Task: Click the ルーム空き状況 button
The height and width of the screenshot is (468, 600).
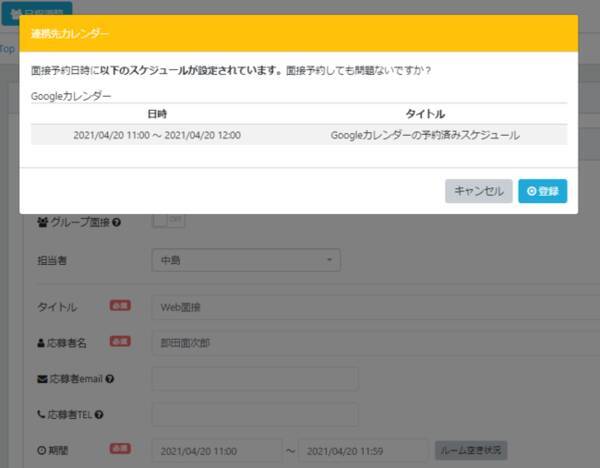Action: click(x=471, y=450)
